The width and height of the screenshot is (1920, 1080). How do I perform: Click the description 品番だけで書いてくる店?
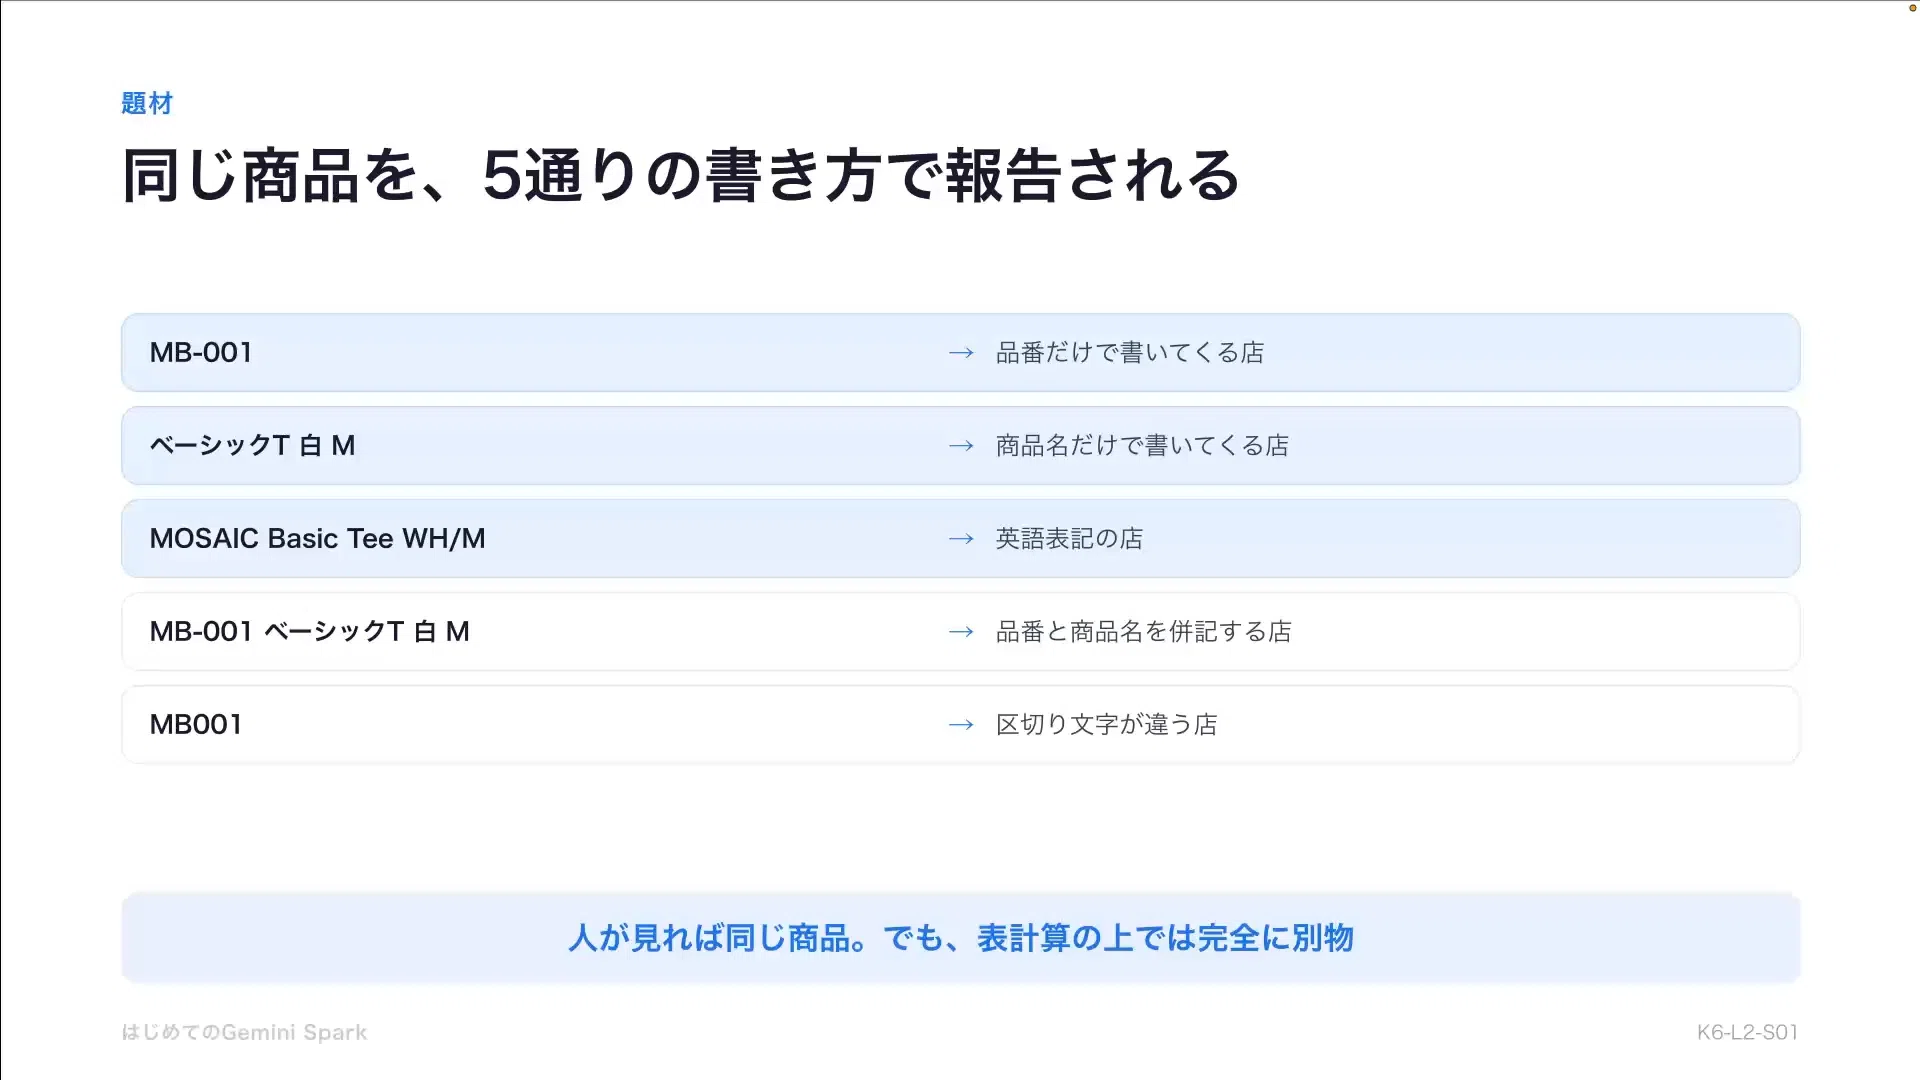coord(1130,353)
